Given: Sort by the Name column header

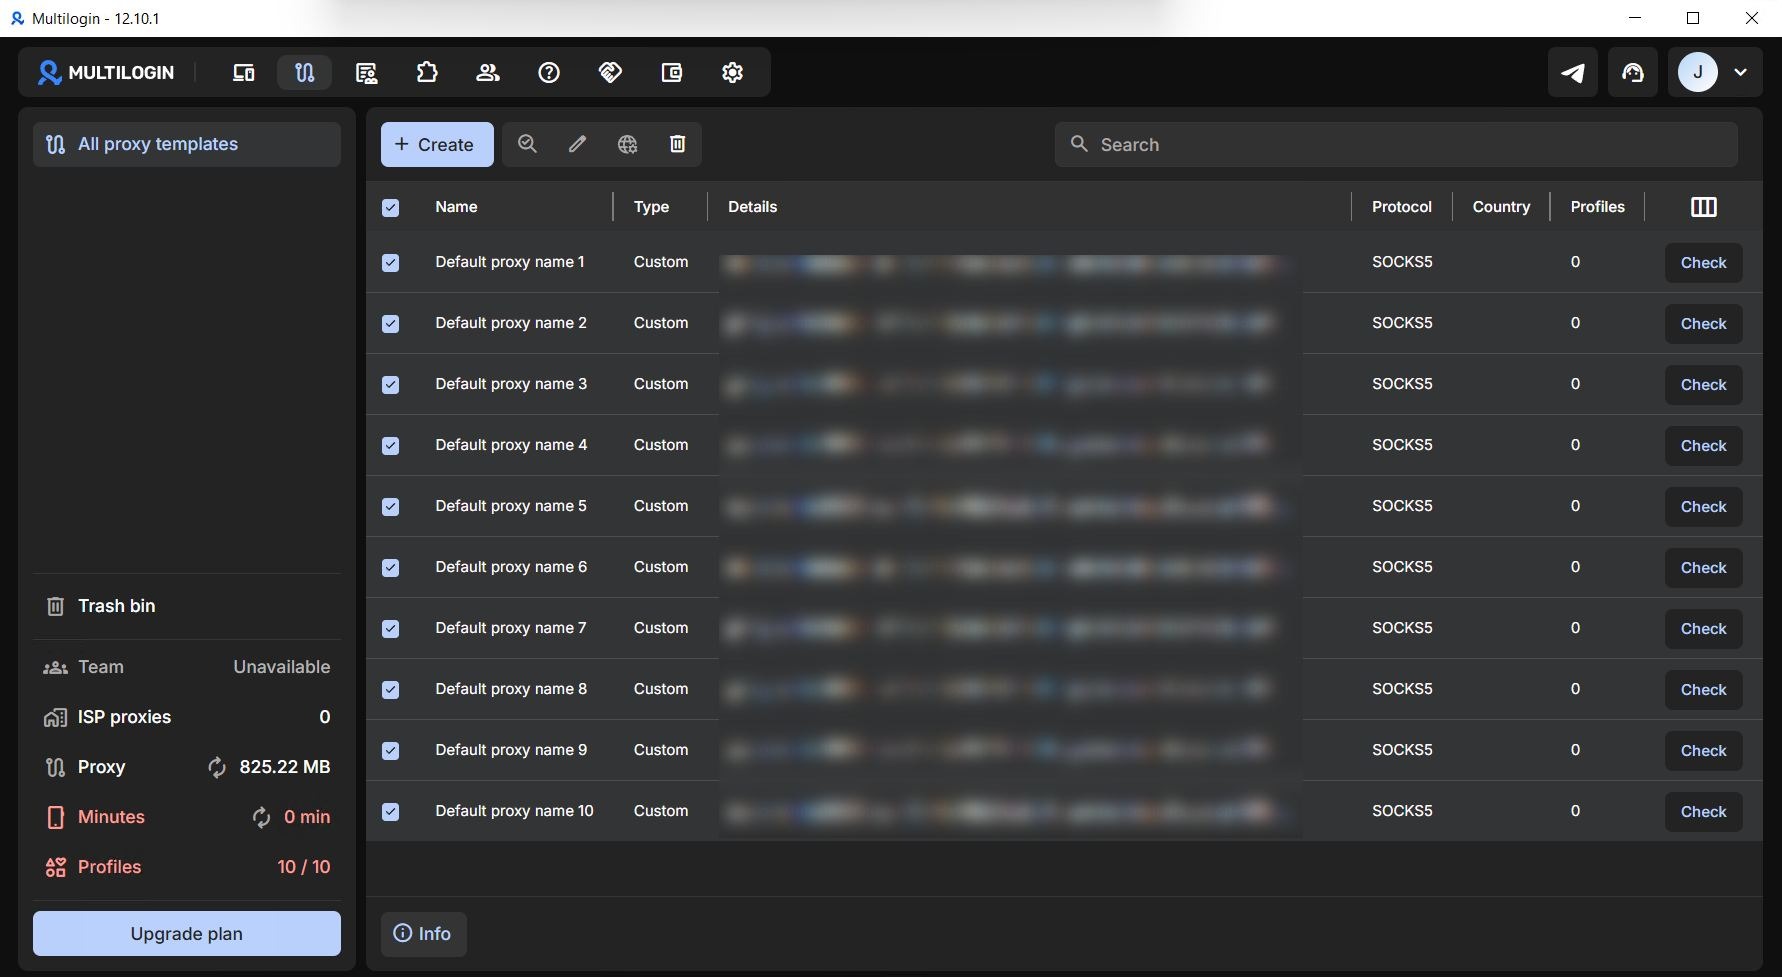Looking at the screenshot, I should [x=456, y=207].
